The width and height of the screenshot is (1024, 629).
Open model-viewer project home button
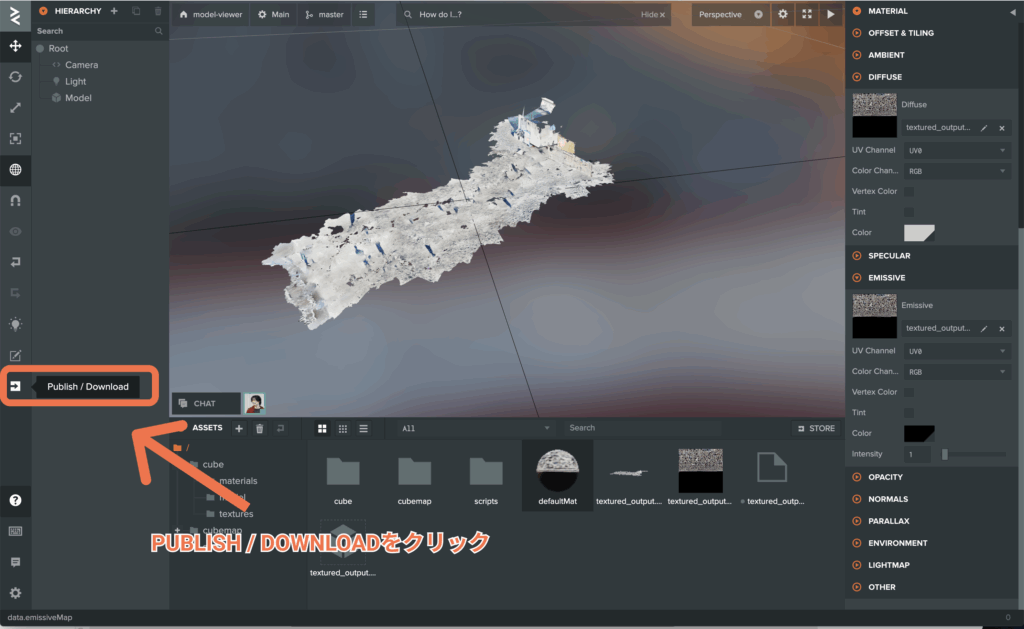pos(210,14)
